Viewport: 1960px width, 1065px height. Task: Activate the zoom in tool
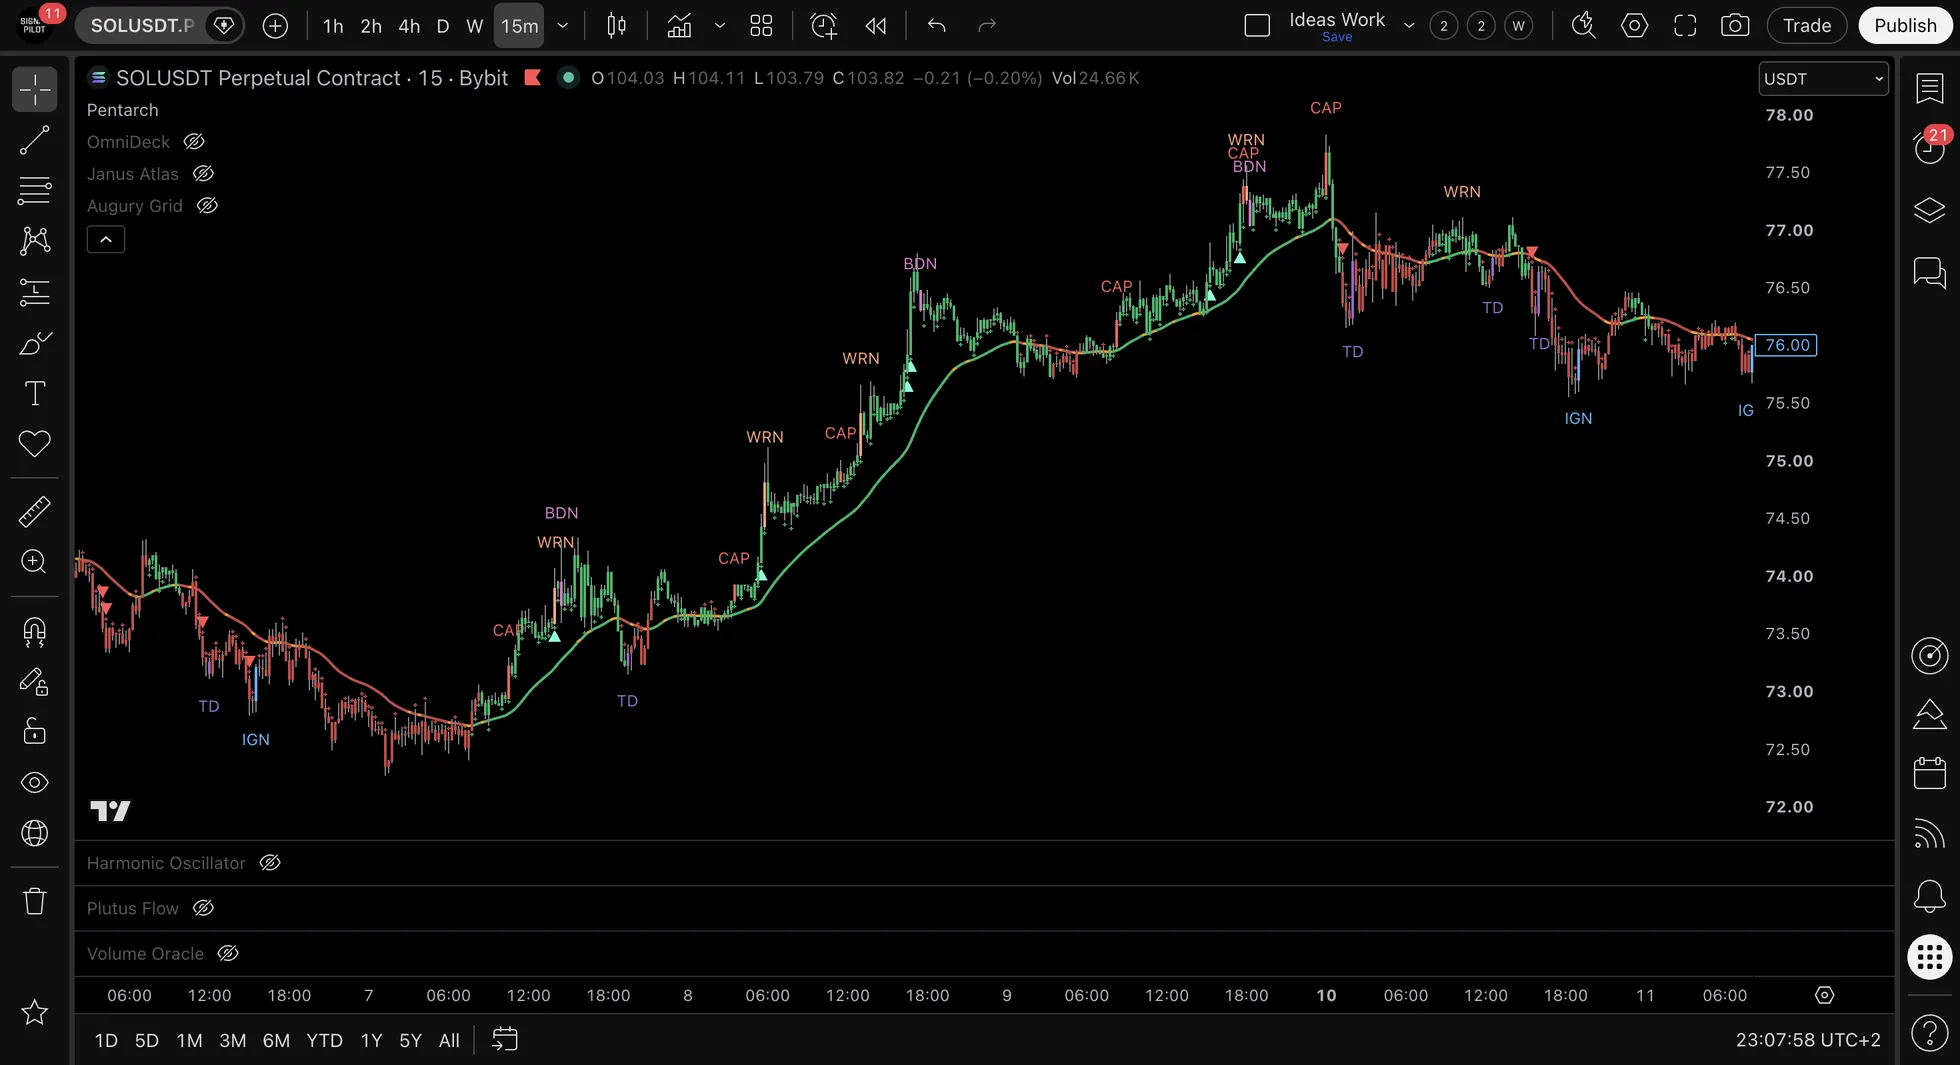tap(34, 562)
